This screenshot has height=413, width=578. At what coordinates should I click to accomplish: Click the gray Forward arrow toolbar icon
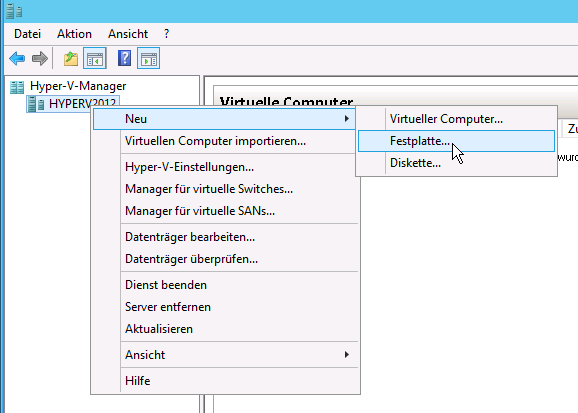coord(40,58)
